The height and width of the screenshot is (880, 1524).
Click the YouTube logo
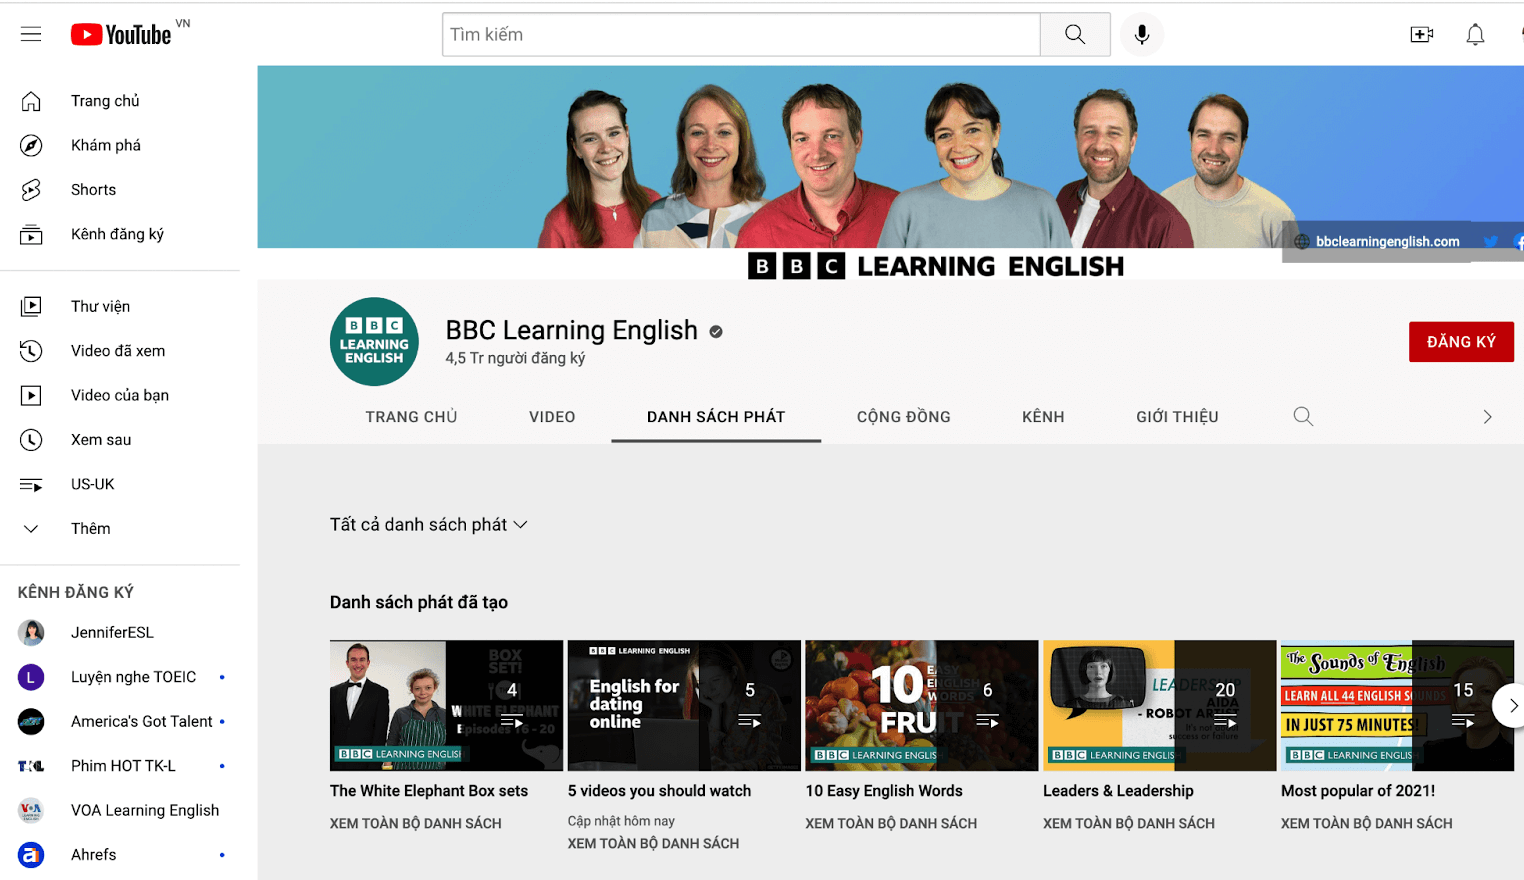coord(122,35)
